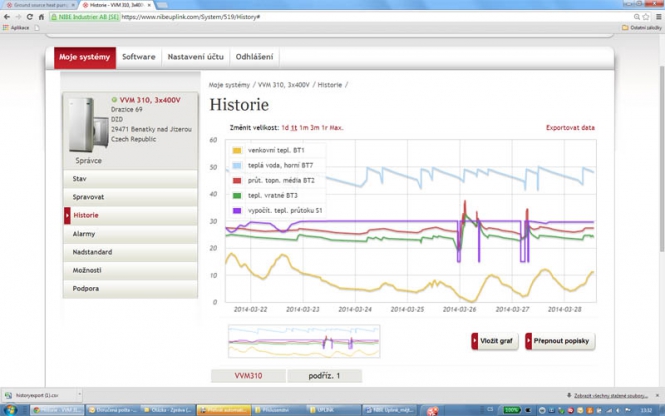Reload the page with the refresh icon
The width and height of the screenshot is (665, 416).
point(30,17)
